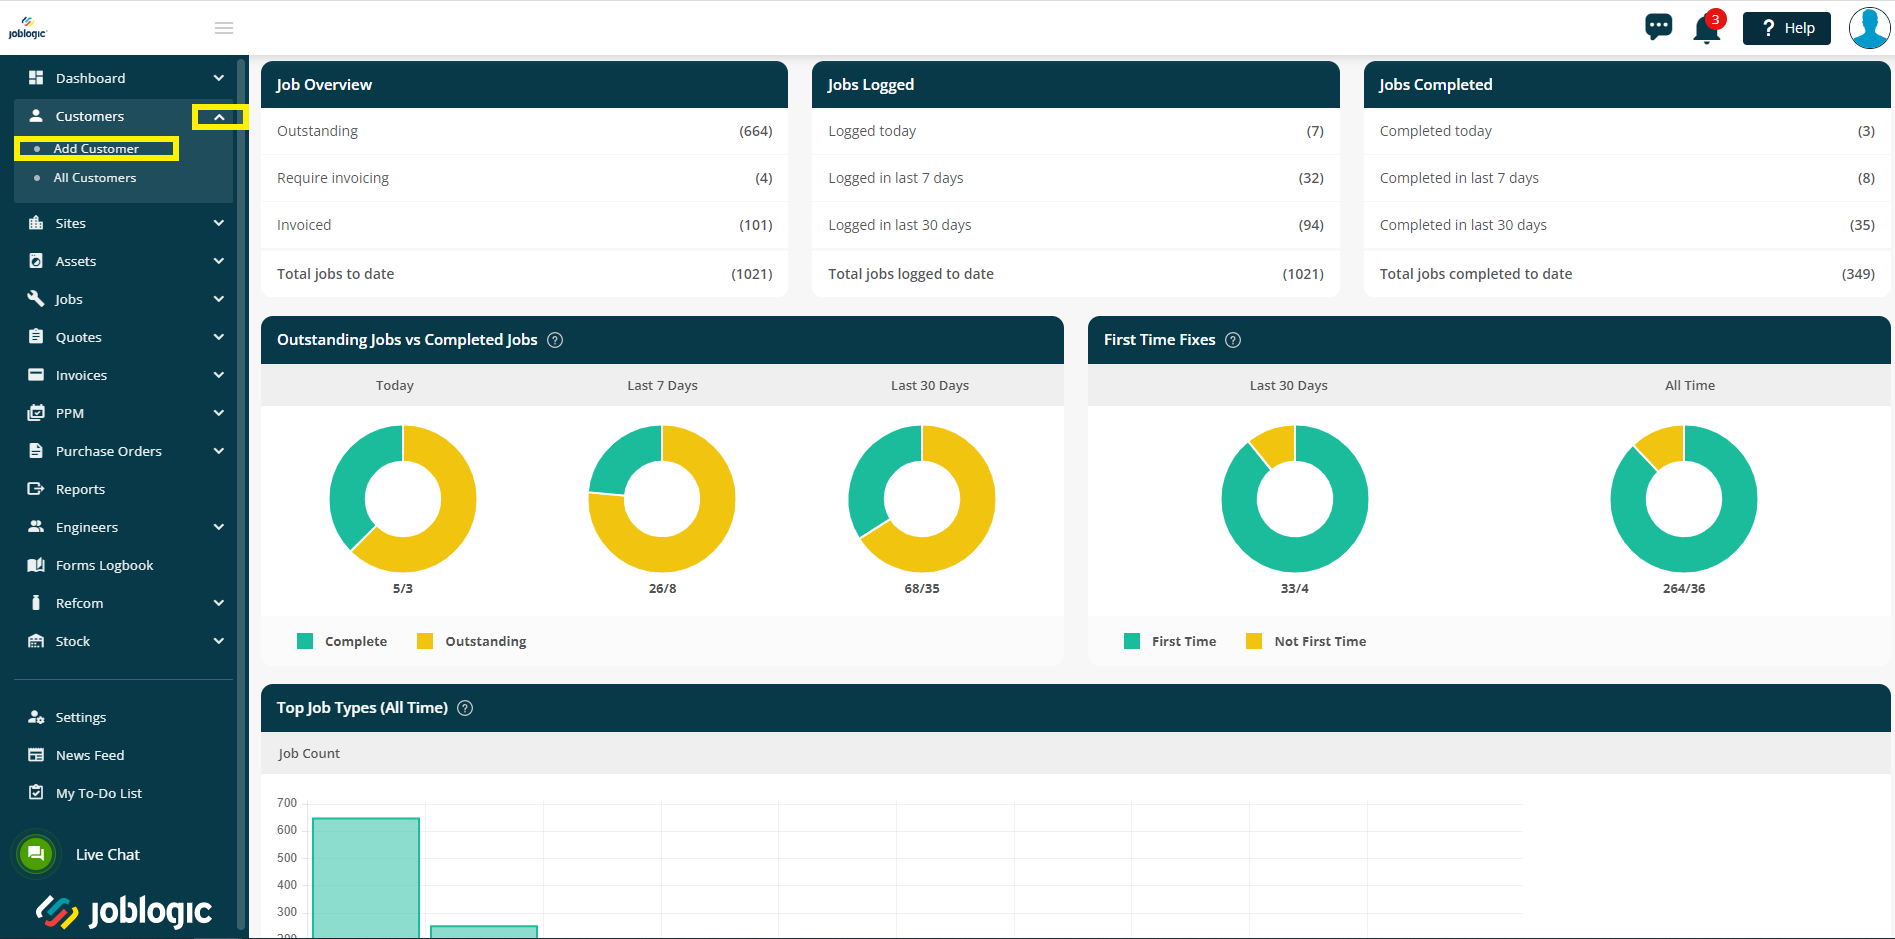This screenshot has width=1895, height=939.
Task: Click help icon beside First Time Fixes
Action: tap(1233, 340)
